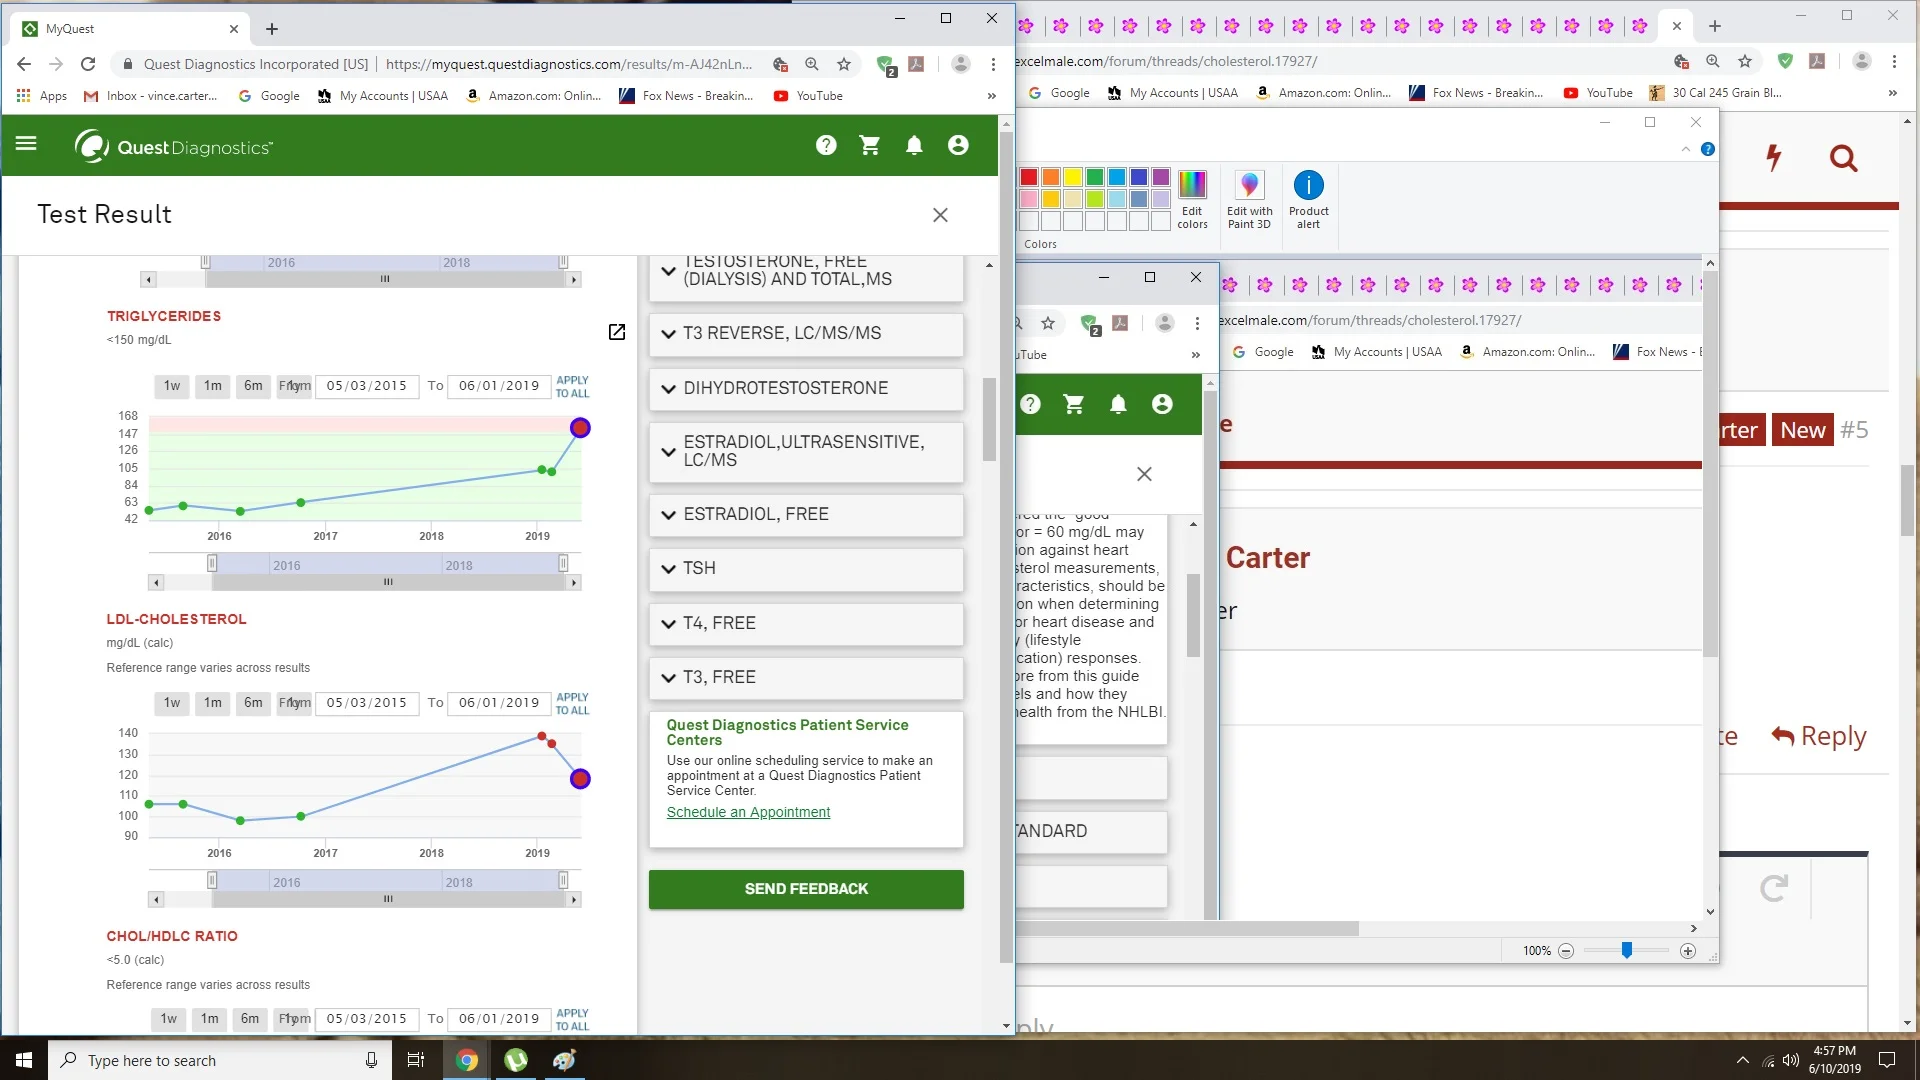This screenshot has height=1080, width=1920.
Task: Open the Windows Start menu
Action: pyautogui.click(x=24, y=1060)
